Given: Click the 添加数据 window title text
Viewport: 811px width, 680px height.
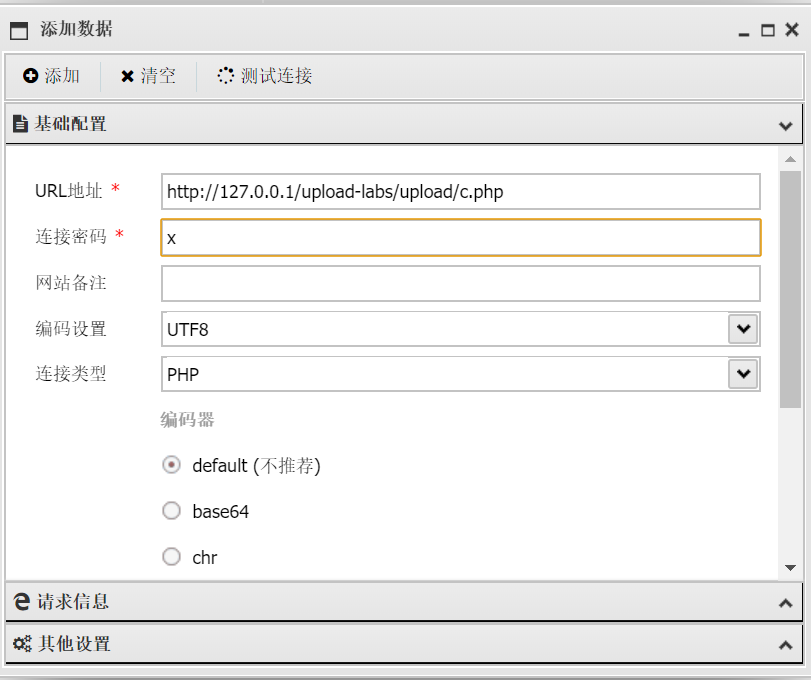Looking at the screenshot, I should [77, 29].
